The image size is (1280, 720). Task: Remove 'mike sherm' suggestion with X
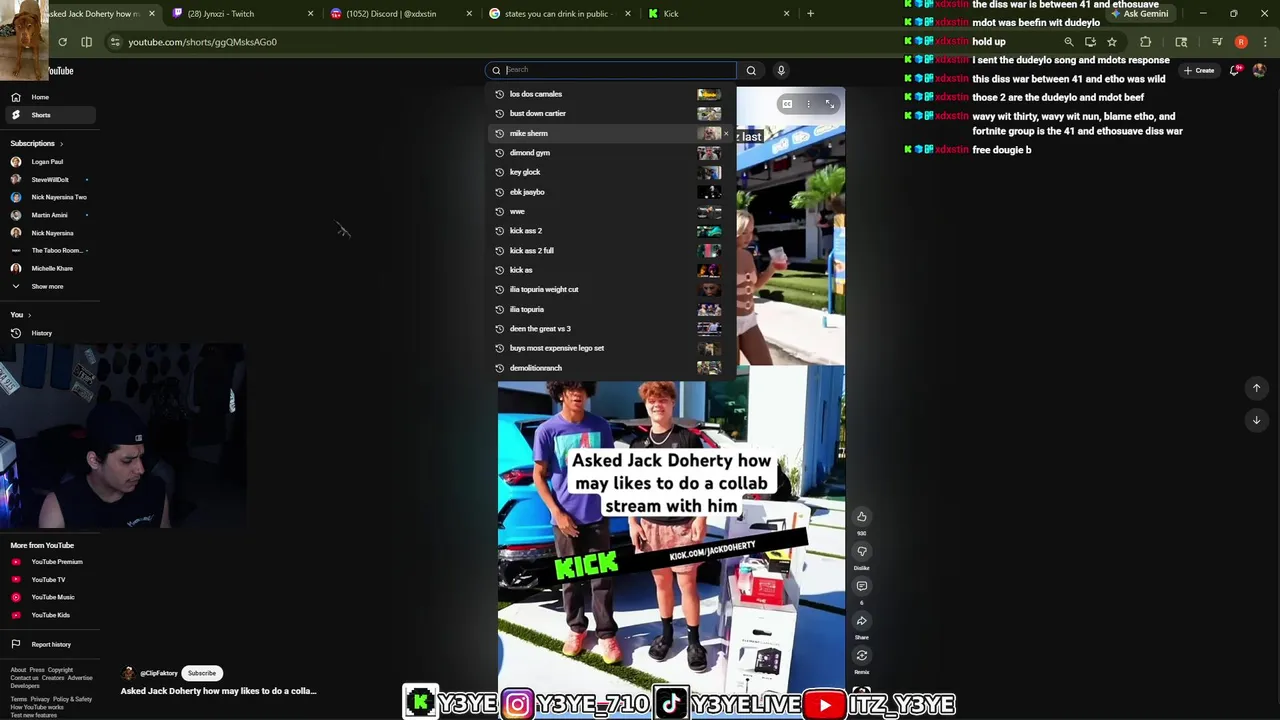click(x=726, y=133)
